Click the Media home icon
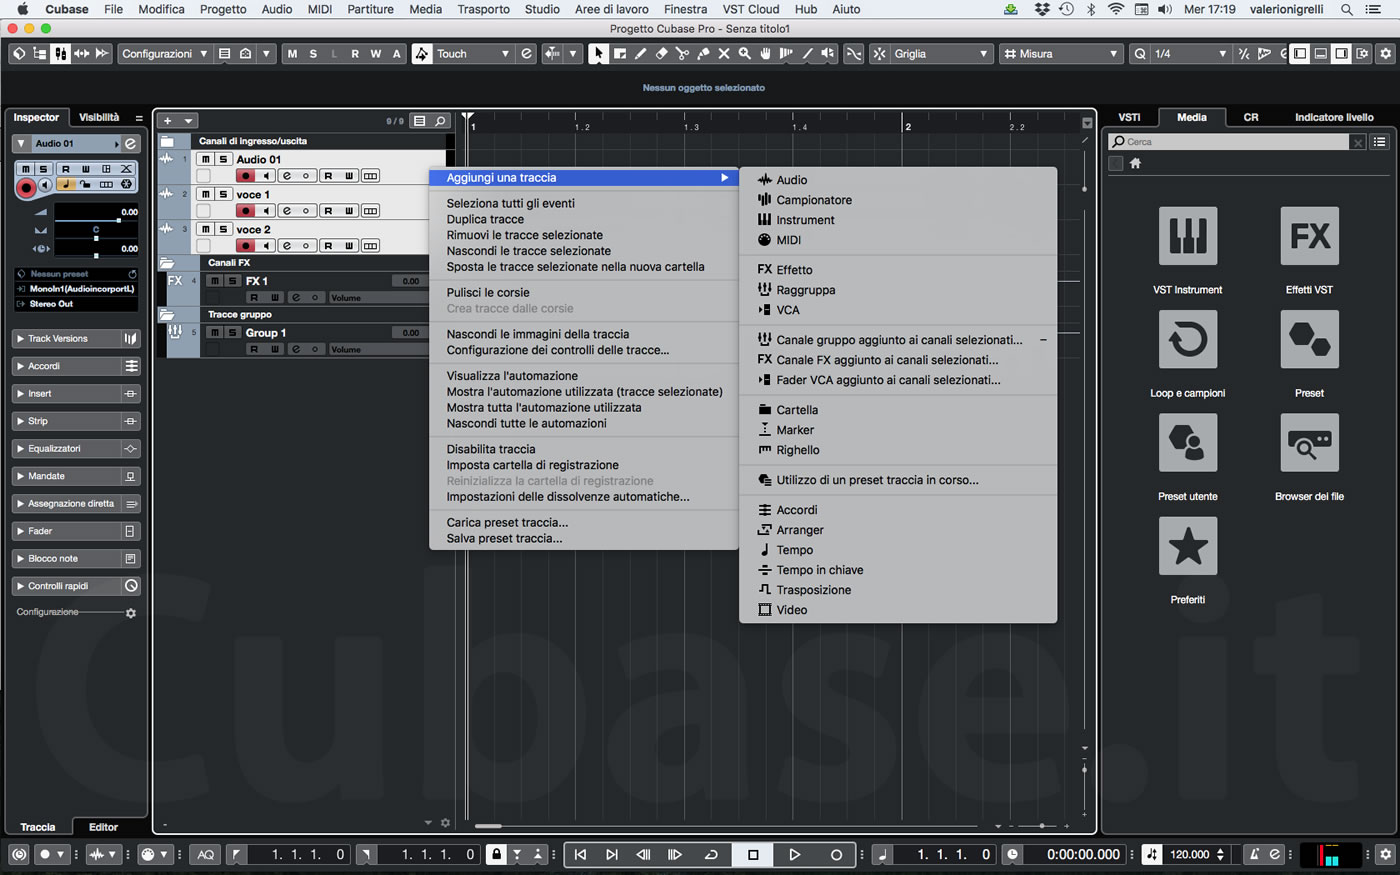 (1135, 164)
